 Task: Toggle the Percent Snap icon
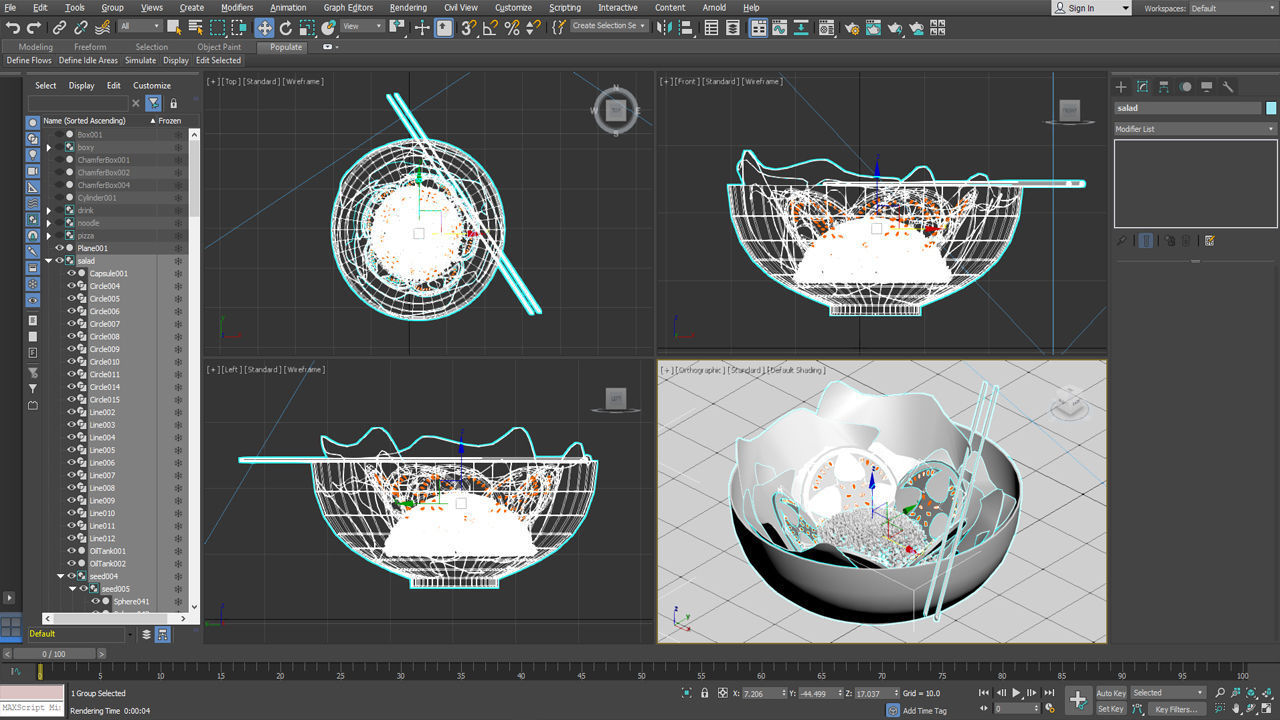[x=512, y=28]
